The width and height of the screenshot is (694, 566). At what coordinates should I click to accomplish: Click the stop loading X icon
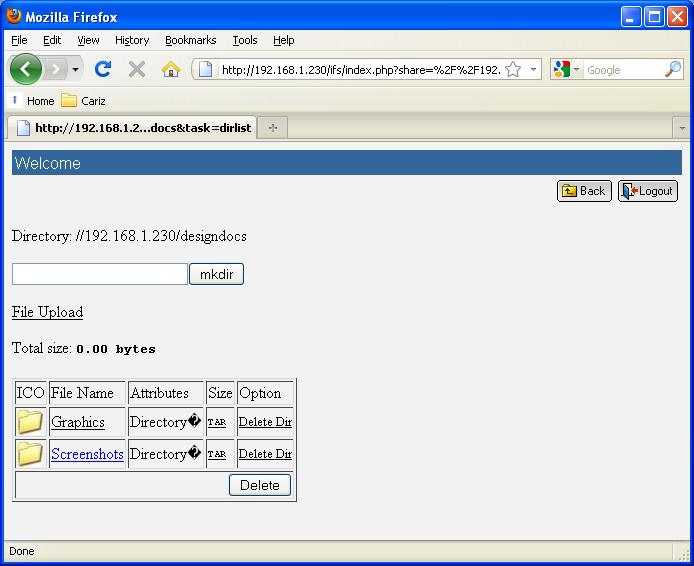(x=137, y=69)
